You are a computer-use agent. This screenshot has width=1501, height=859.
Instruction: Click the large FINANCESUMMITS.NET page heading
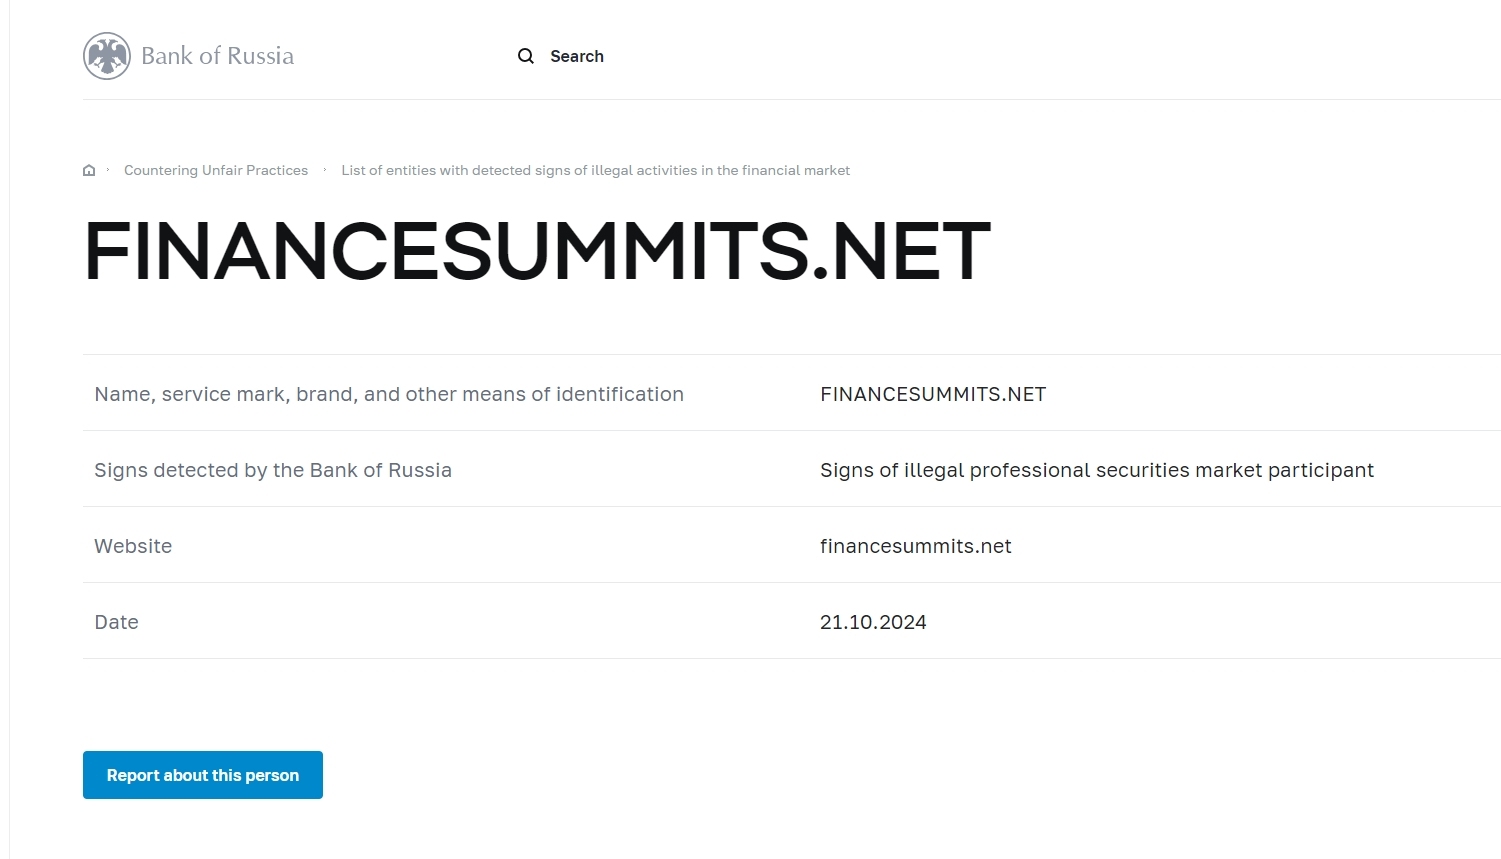click(x=537, y=251)
